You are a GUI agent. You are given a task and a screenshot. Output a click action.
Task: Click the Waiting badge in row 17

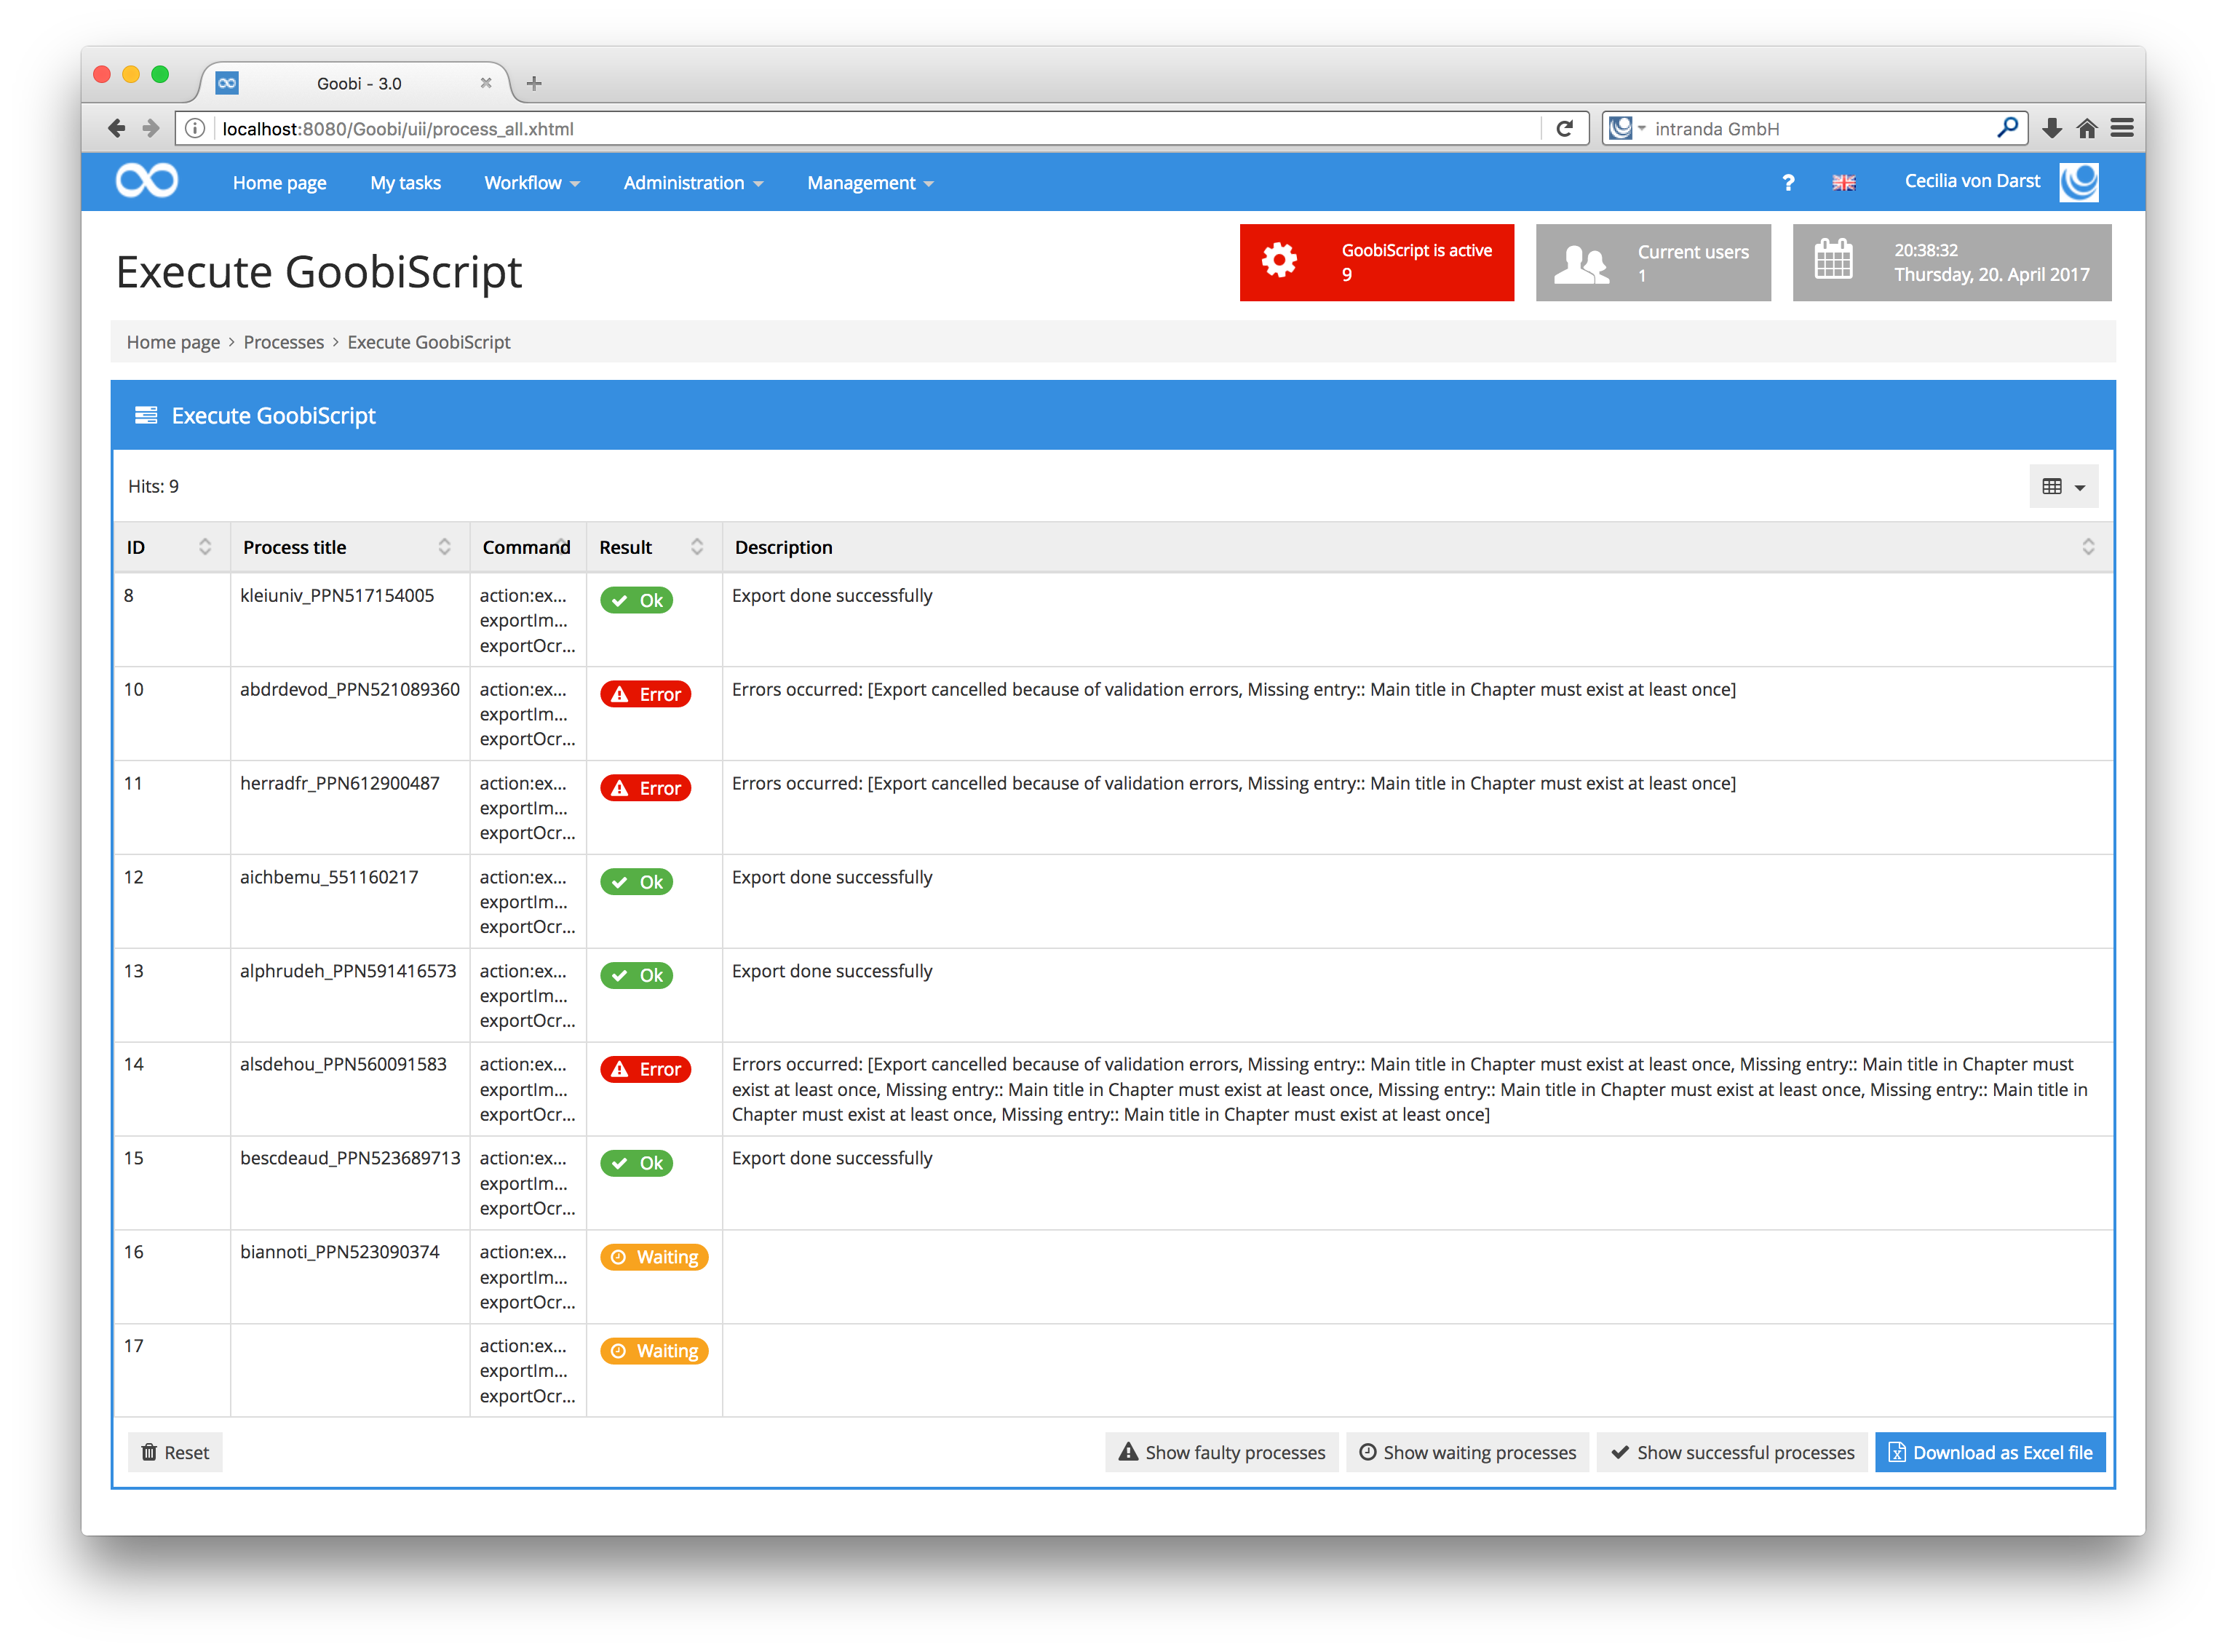654,1351
